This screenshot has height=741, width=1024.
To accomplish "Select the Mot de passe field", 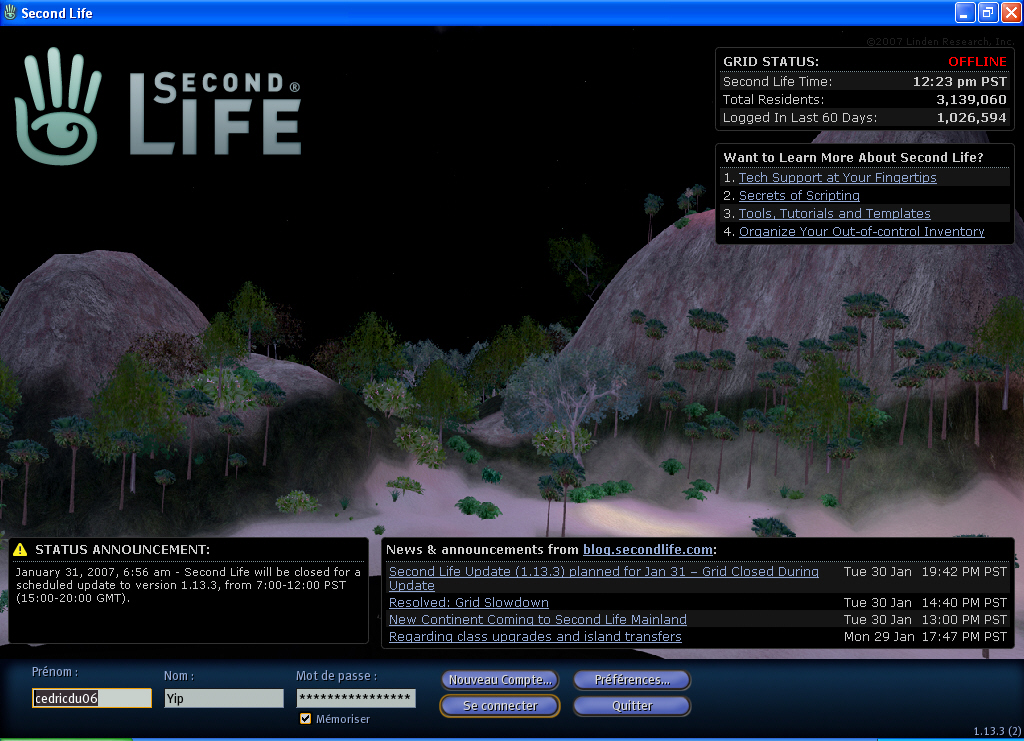I will tap(356, 698).
